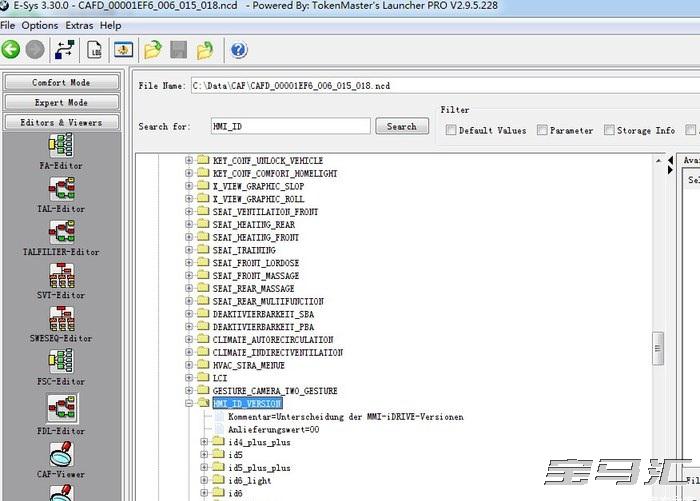Expand the KEY_CONF_COMFORT_HOMELIGHT node
The image size is (700, 501).
coord(189,173)
